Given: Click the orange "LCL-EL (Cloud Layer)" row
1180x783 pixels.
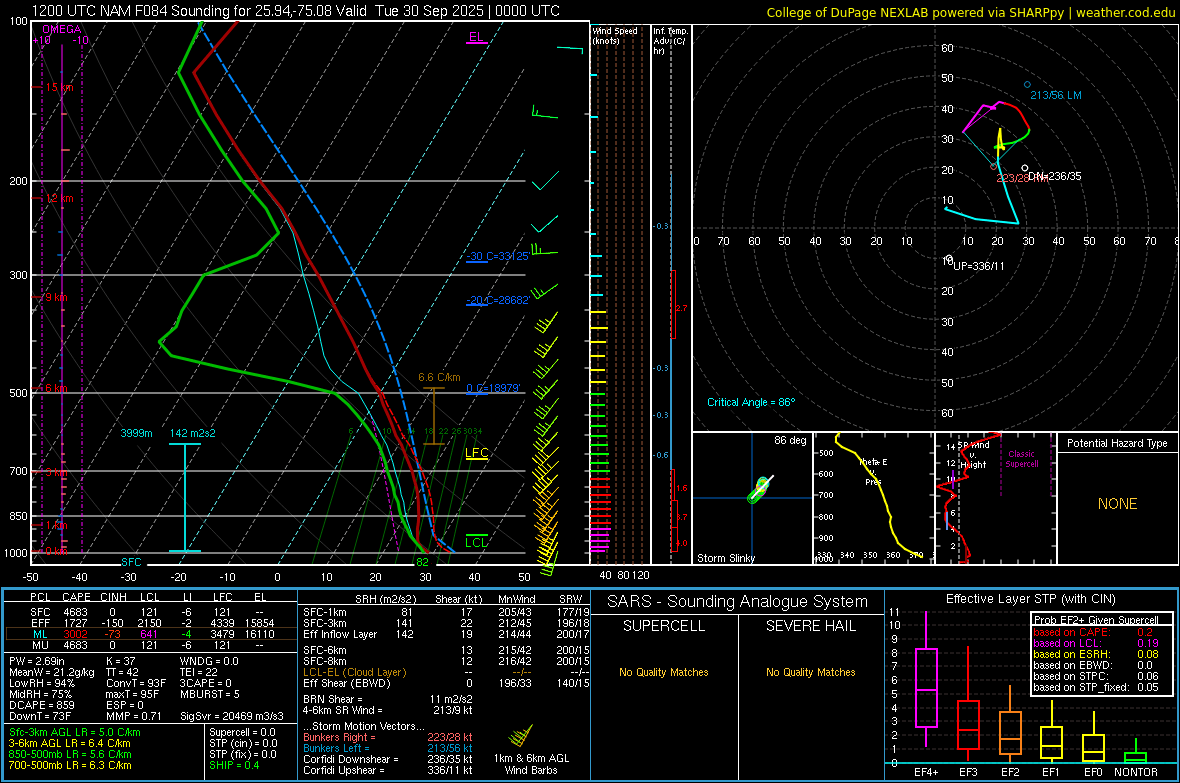Looking at the screenshot, I should pyautogui.click(x=447, y=672).
